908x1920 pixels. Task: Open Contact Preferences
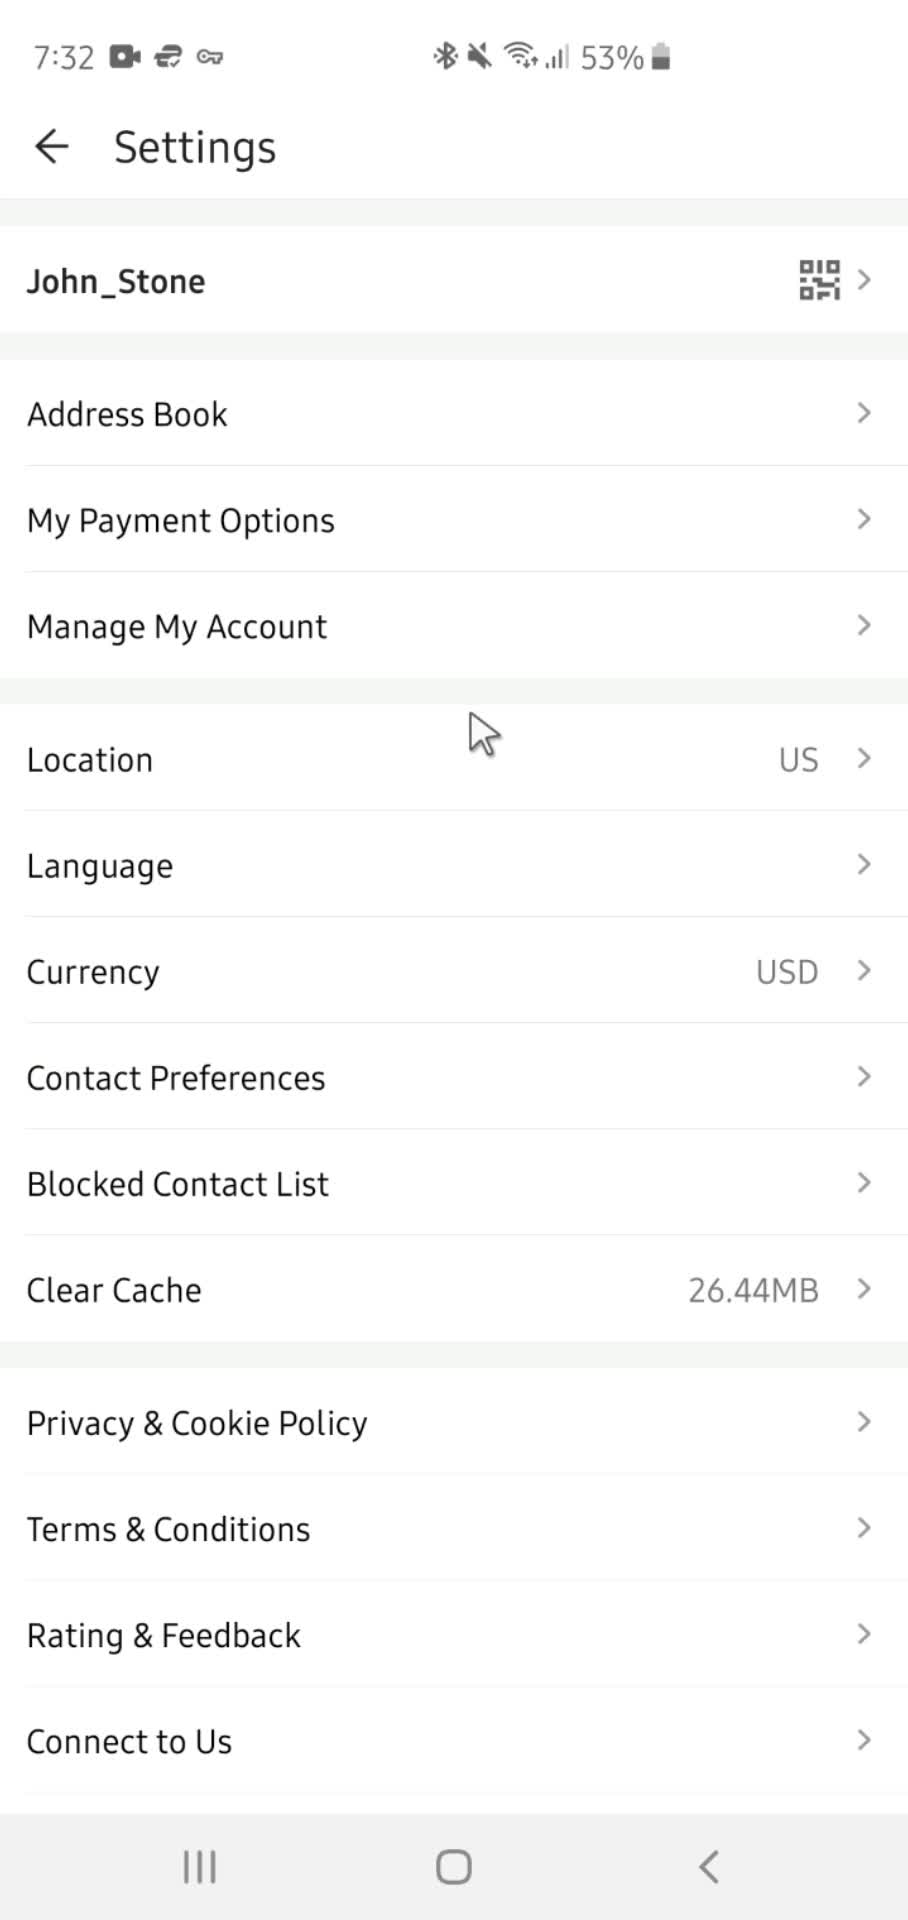[454, 1076]
